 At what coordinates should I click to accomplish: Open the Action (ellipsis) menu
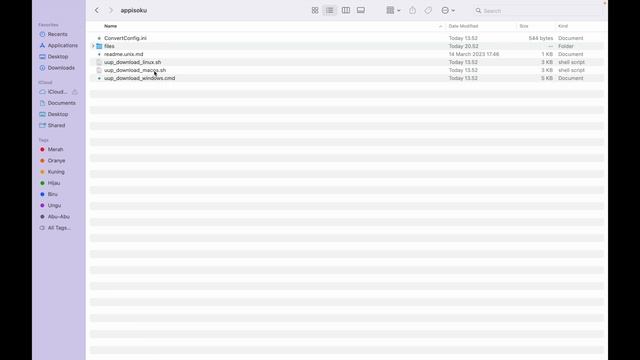click(x=448, y=10)
